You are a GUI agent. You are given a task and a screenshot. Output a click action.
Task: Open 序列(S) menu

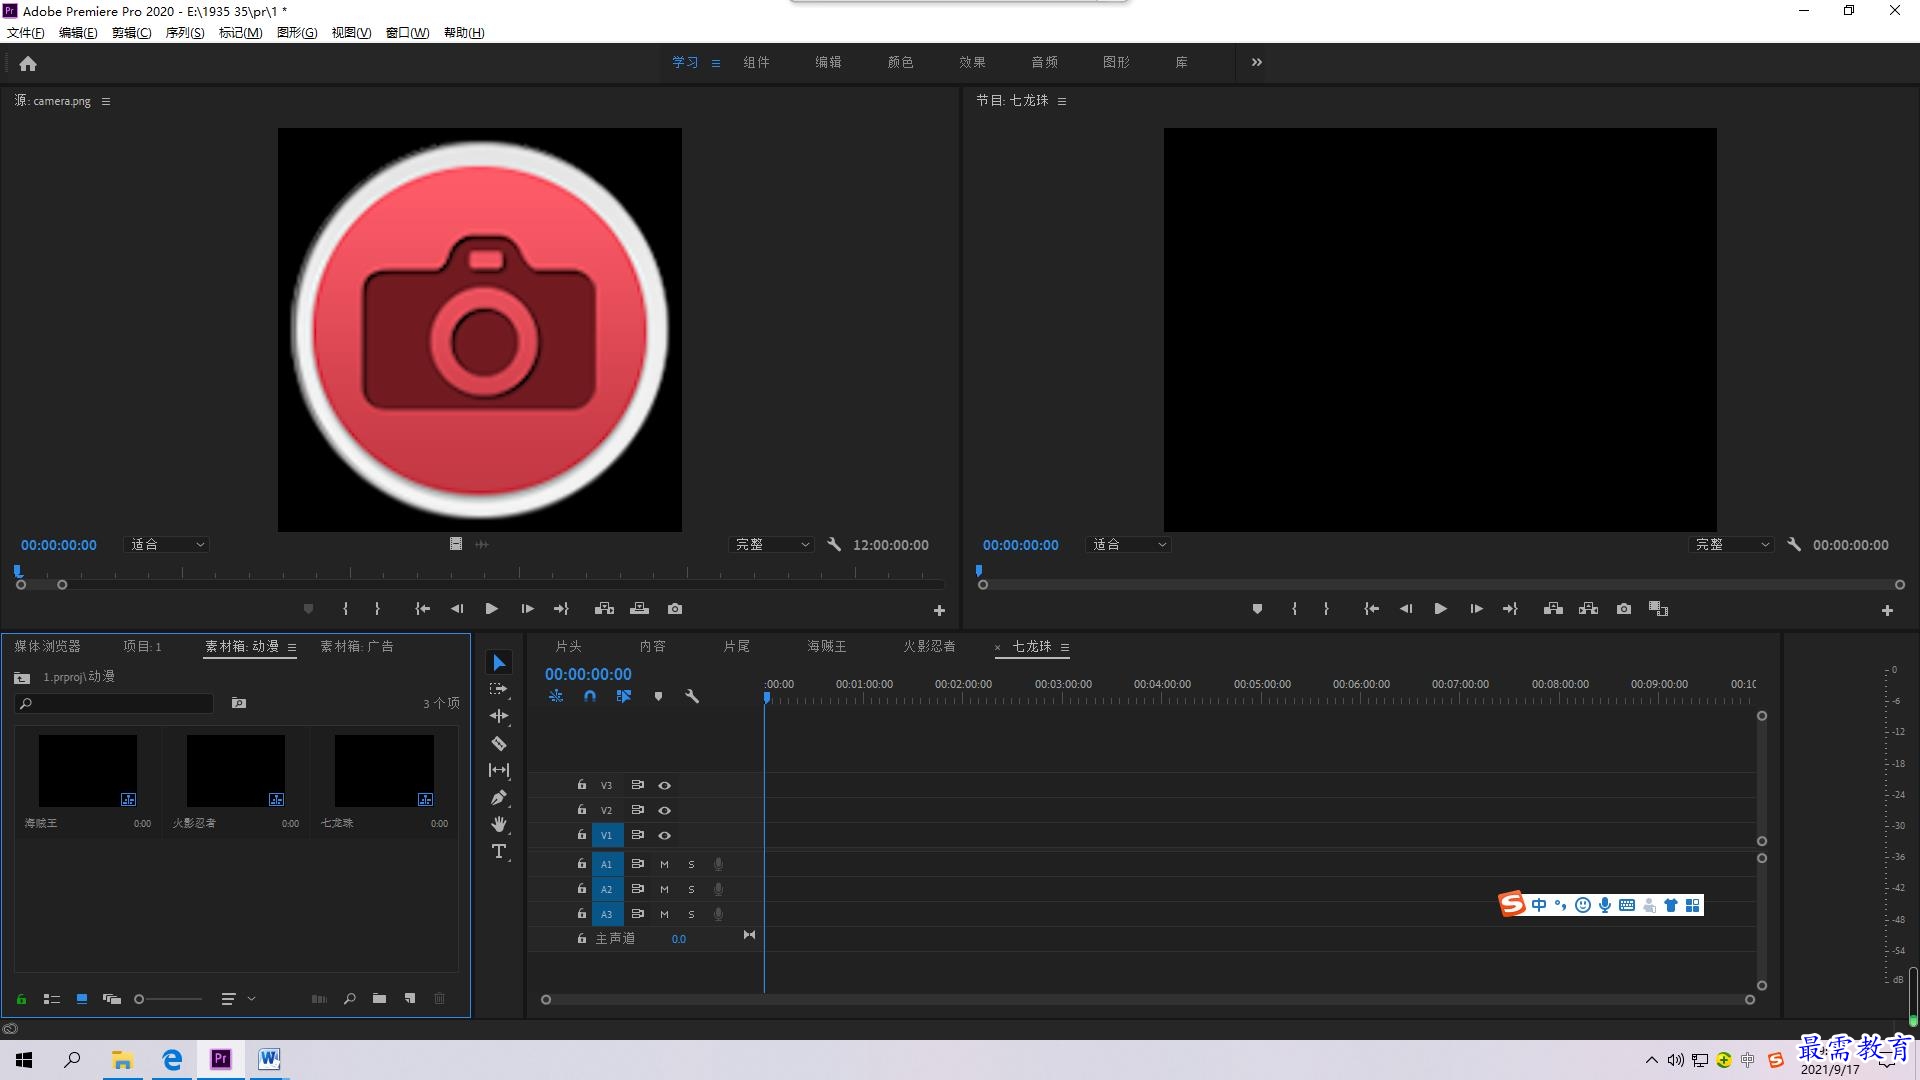point(185,33)
